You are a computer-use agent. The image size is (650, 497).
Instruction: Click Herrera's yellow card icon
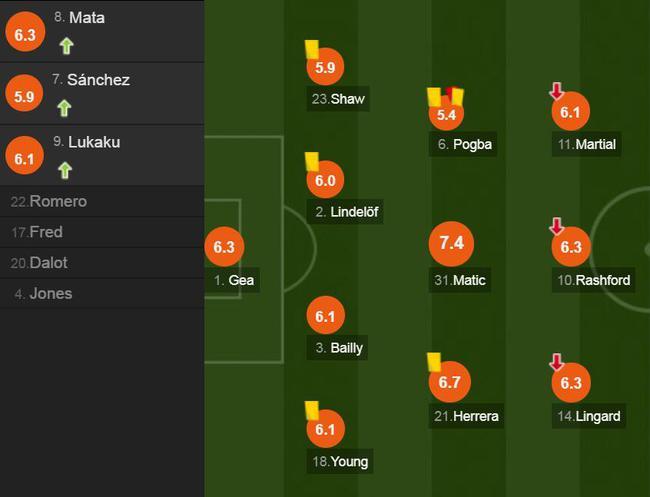coord(434,362)
